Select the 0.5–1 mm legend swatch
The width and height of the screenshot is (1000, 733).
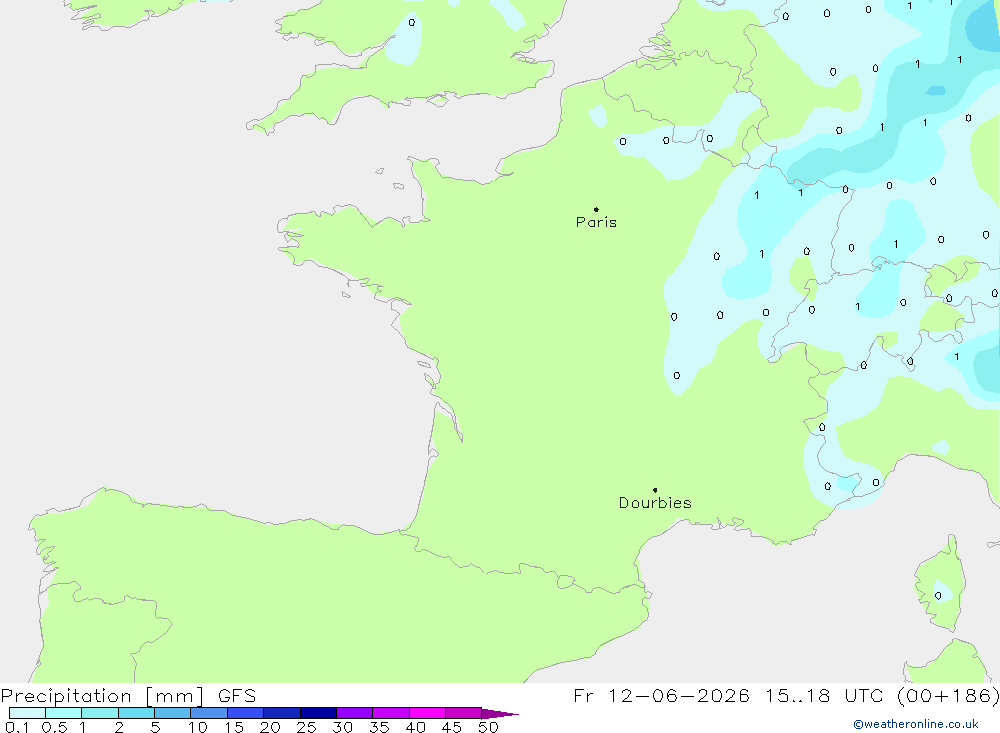click(x=64, y=713)
